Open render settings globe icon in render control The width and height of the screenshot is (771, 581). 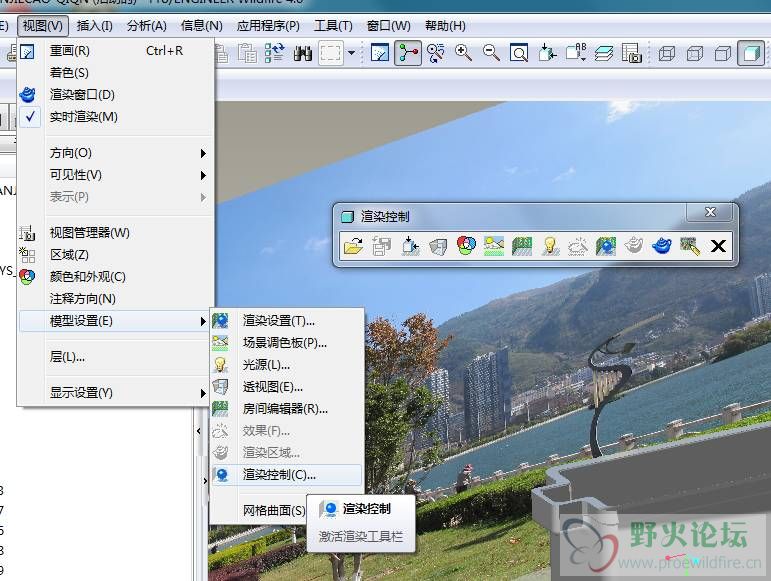(606, 245)
